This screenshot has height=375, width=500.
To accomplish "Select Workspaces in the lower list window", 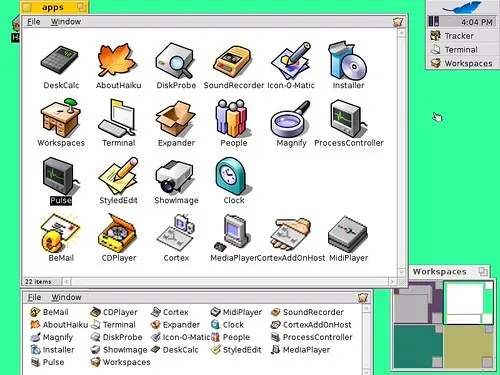I will point(120,362).
